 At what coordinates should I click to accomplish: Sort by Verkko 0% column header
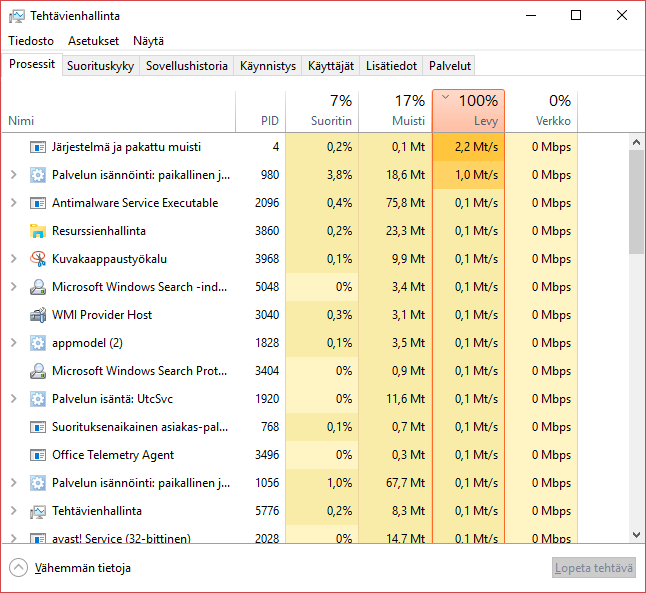[541, 111]
